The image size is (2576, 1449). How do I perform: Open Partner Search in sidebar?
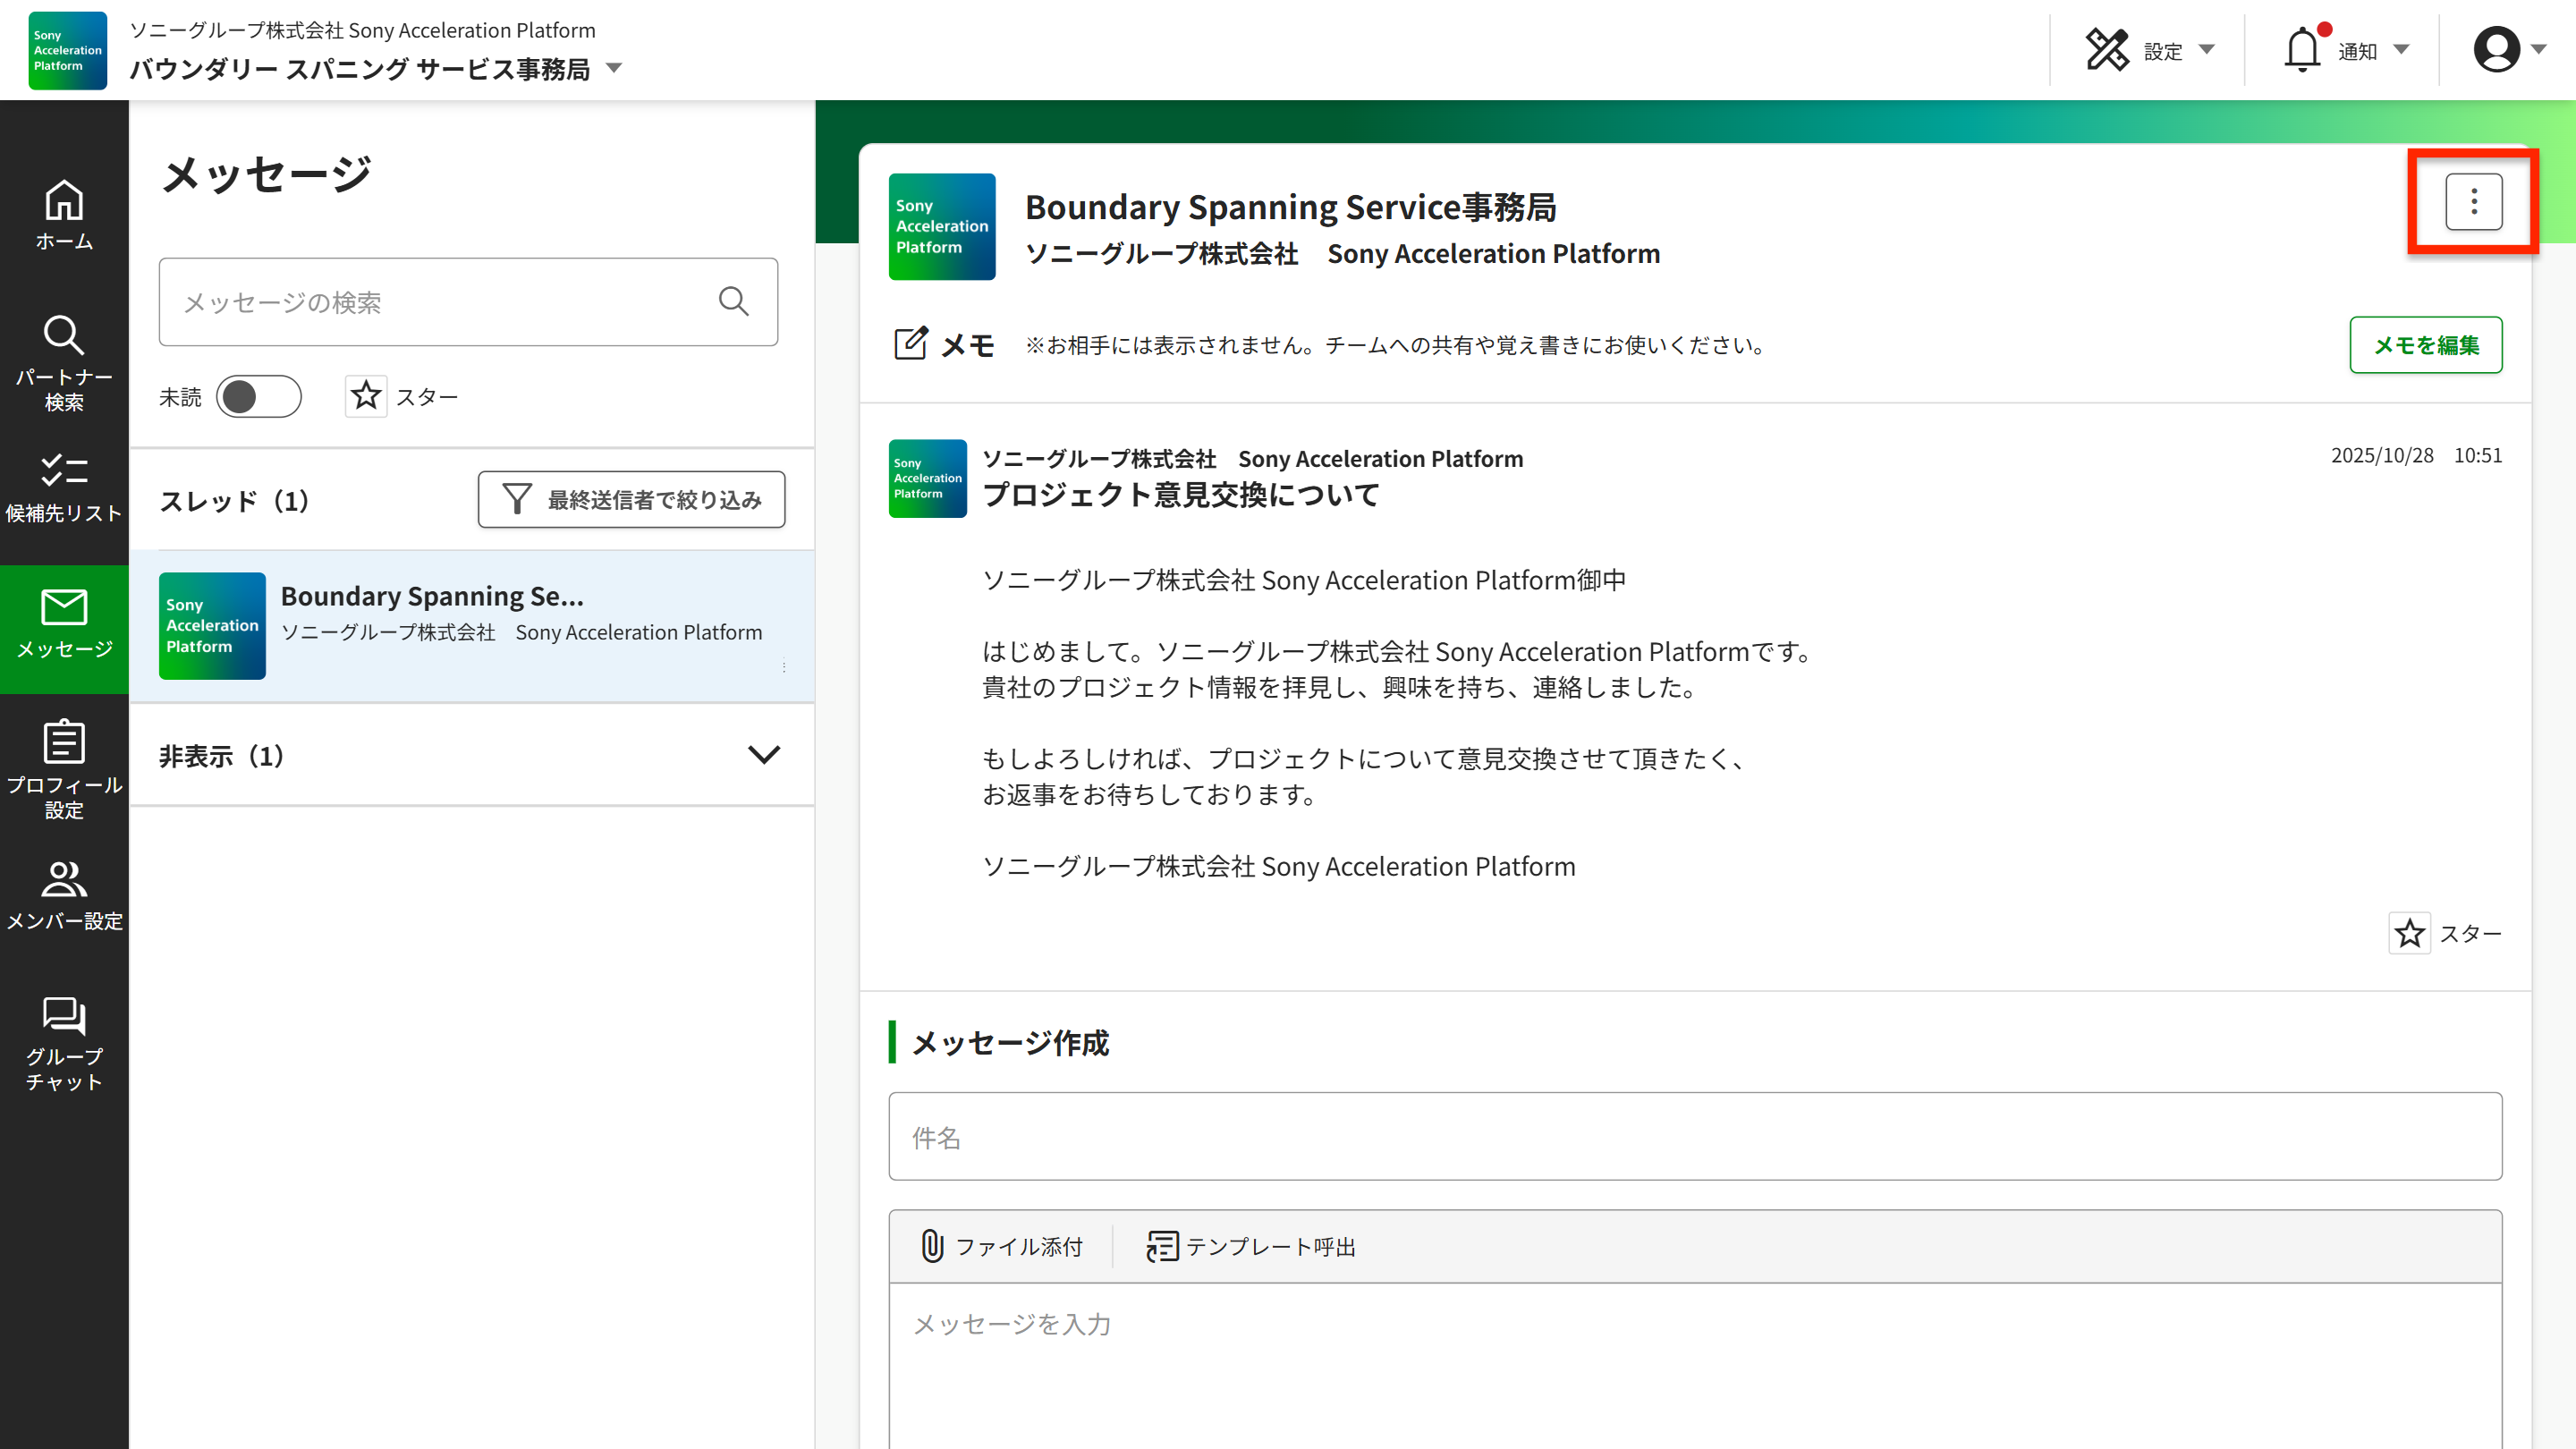point(64,362)
